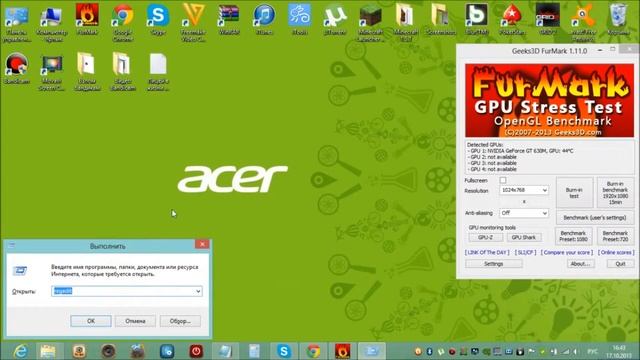The image size is (640, 360).
Task: Launch GPU-Z monitoring tool
Action: click(485, 237)
